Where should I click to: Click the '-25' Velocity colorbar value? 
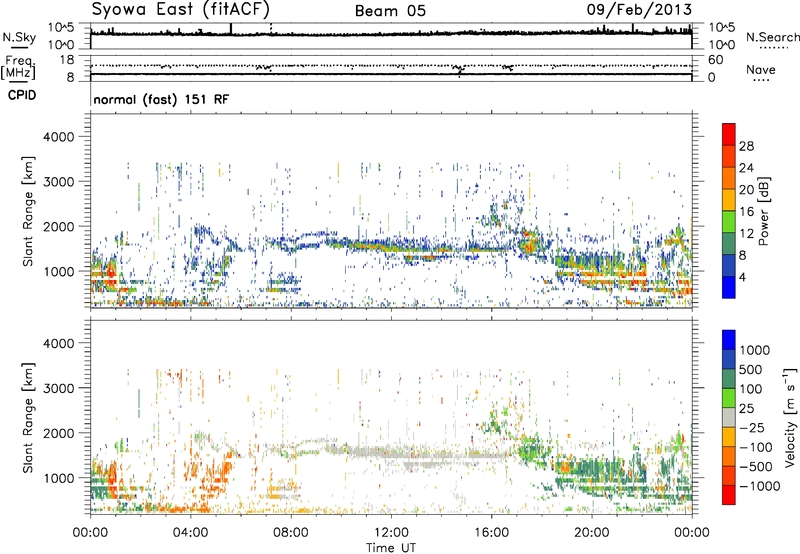tap(754, 428)
